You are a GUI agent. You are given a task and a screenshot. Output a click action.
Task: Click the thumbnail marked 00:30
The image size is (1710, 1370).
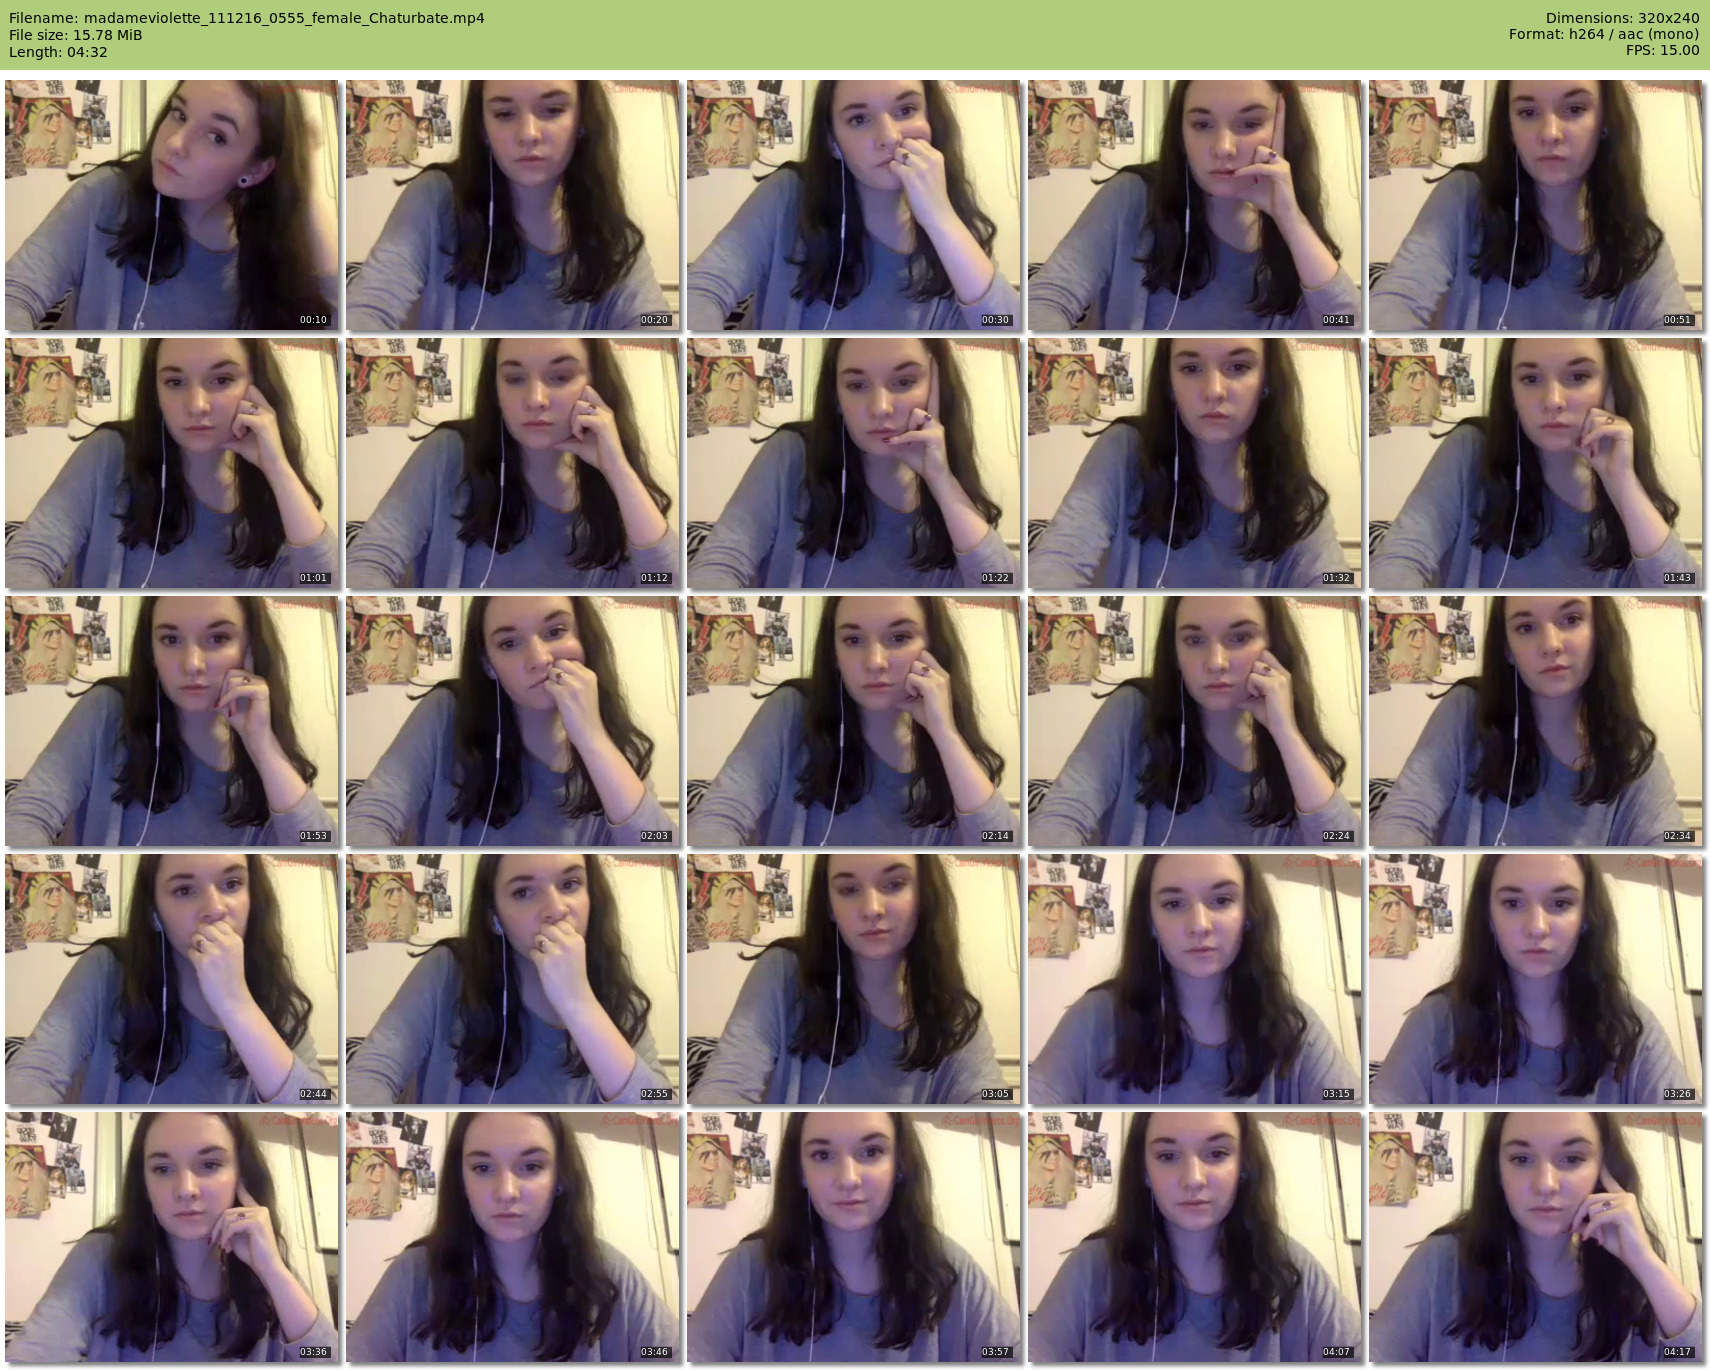[854, 205]
